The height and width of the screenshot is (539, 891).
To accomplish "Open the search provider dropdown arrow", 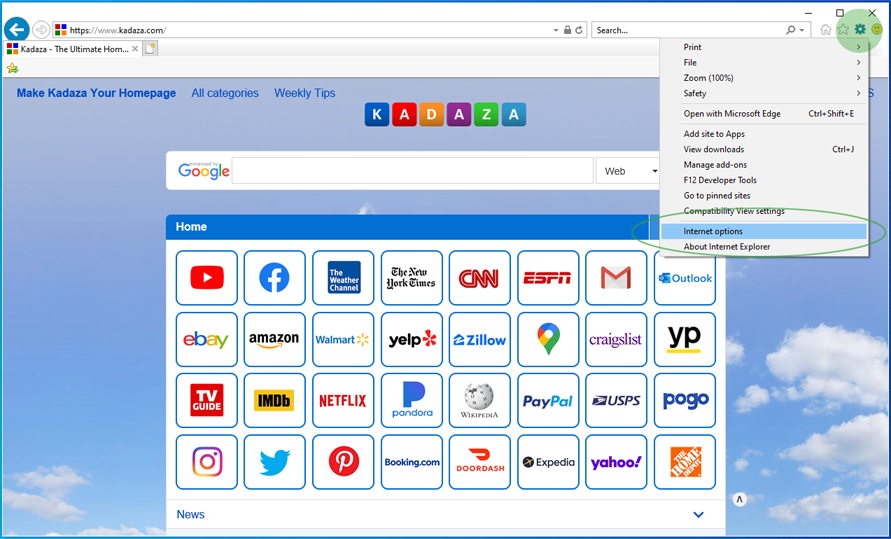I will tap(802, 30).
